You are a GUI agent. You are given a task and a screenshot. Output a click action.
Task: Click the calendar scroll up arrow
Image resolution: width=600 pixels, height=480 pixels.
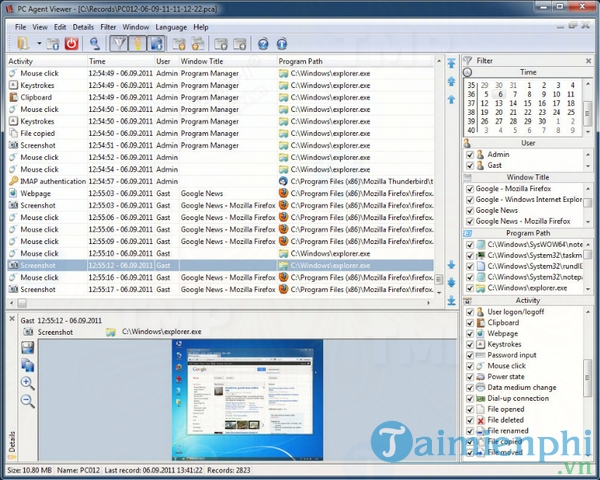[x=588, y=84]
